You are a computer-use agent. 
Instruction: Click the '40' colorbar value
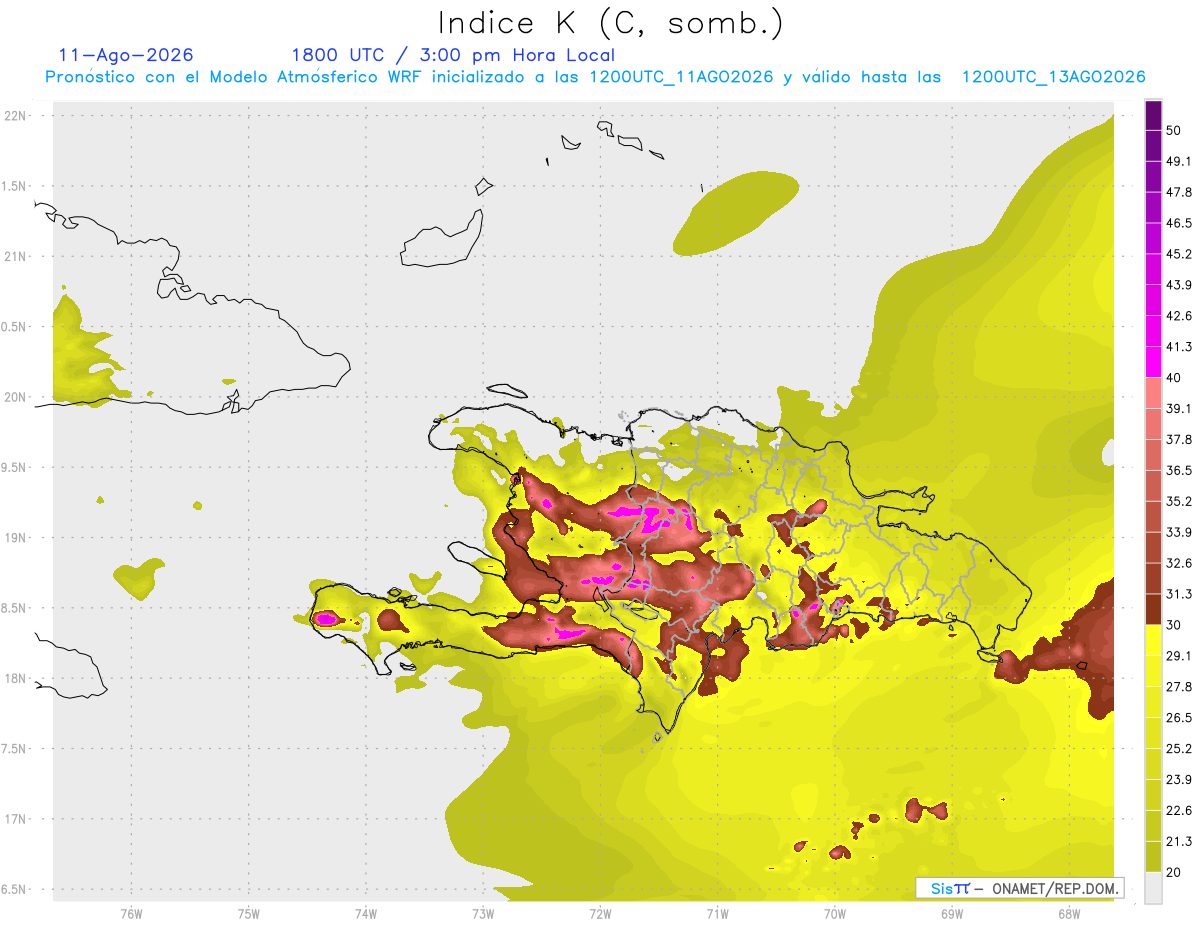[x=1175, y=378]
